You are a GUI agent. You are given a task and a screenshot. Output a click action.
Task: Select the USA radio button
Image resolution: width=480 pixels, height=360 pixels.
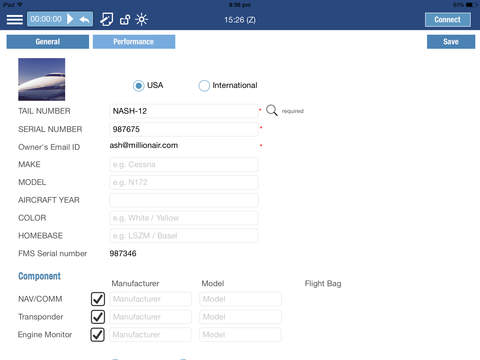point(138,86)
